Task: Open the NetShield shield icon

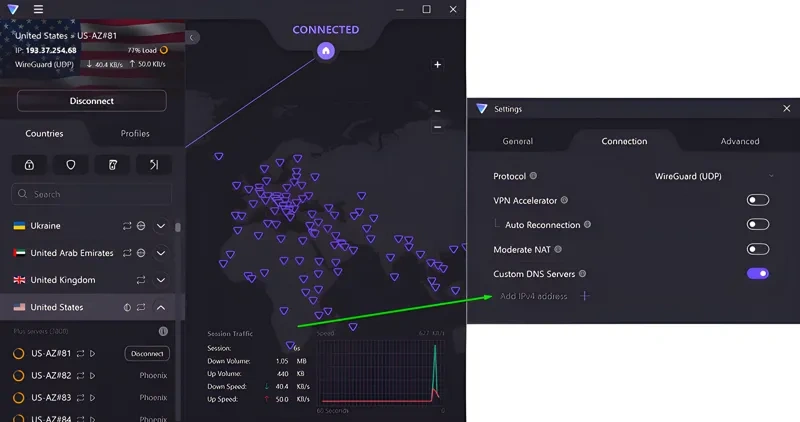Action: (x=71, y=165)
